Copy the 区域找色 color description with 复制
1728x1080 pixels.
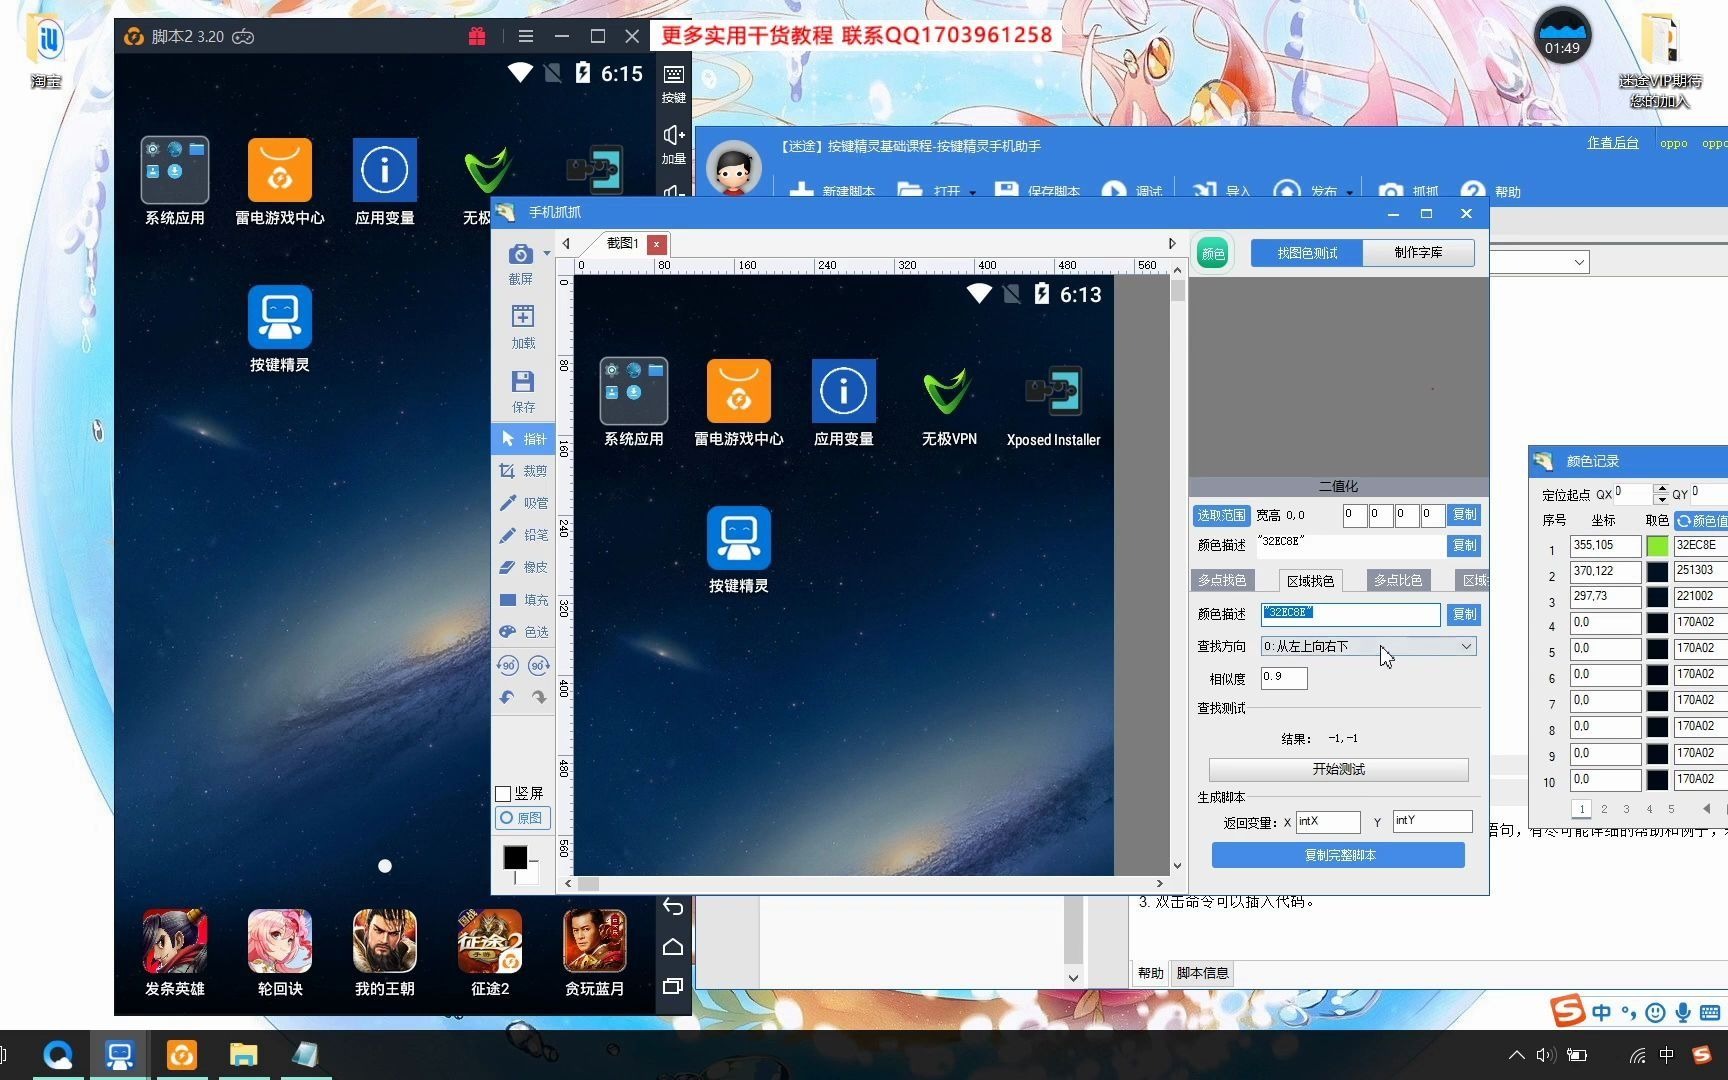click(x=1464, y=614)
